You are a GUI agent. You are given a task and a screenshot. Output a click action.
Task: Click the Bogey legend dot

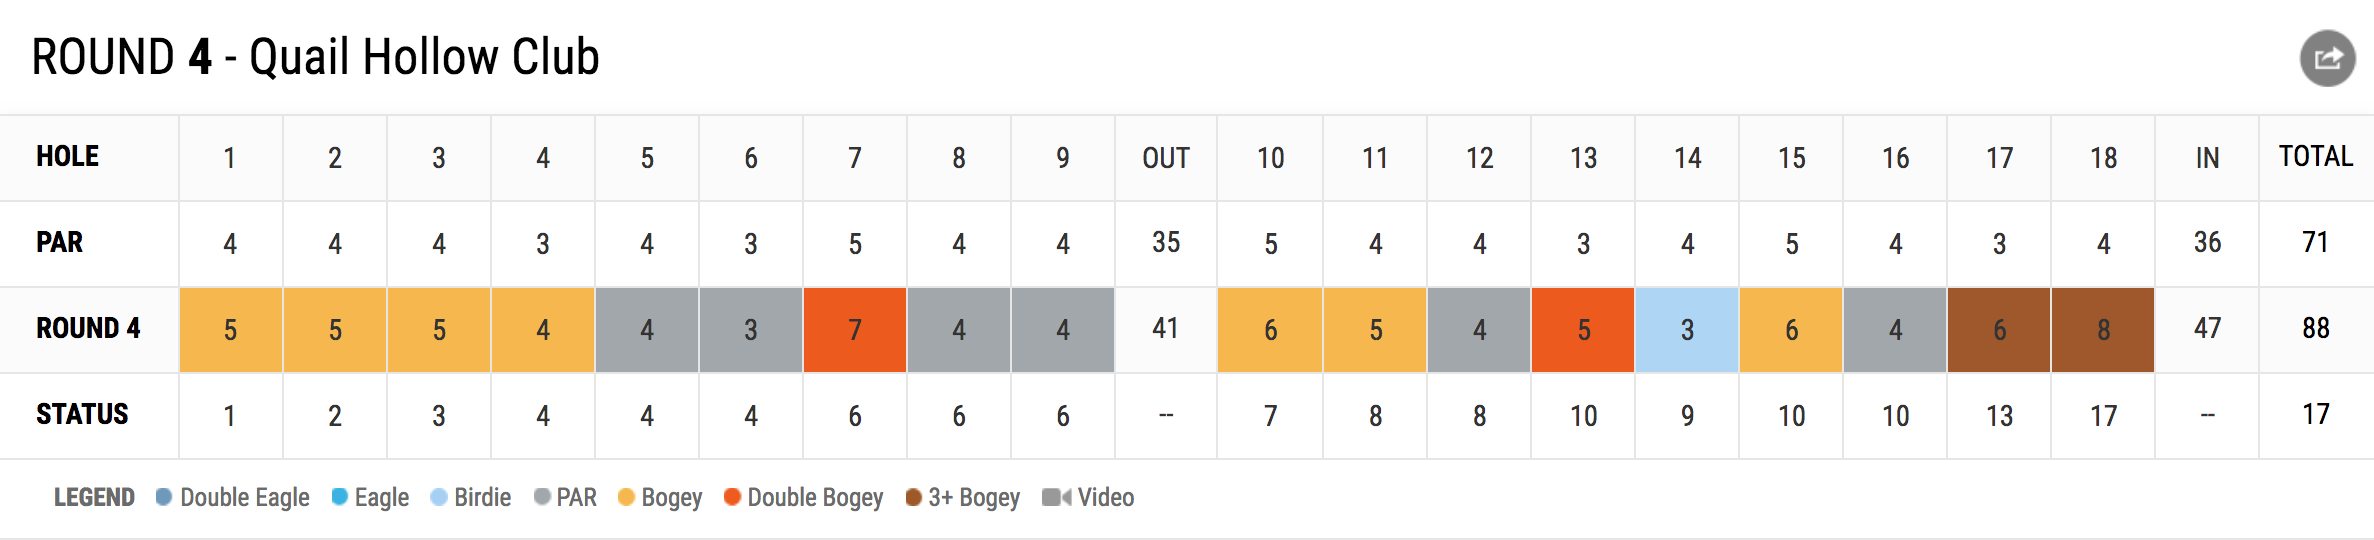click(x=626, y=497)
